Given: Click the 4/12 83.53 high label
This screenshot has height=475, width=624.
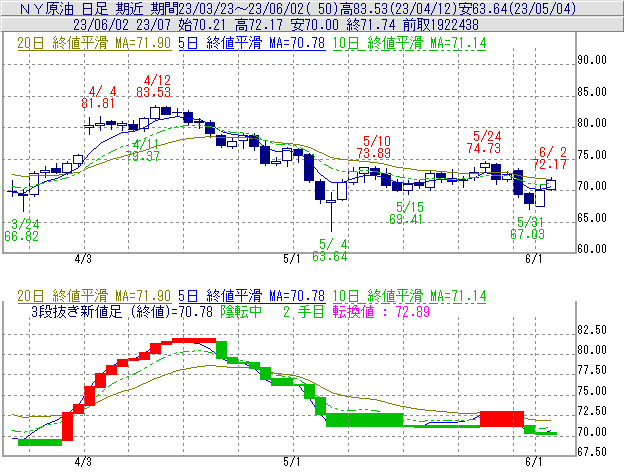Looking at the screenshot, I should pos(154,86).
